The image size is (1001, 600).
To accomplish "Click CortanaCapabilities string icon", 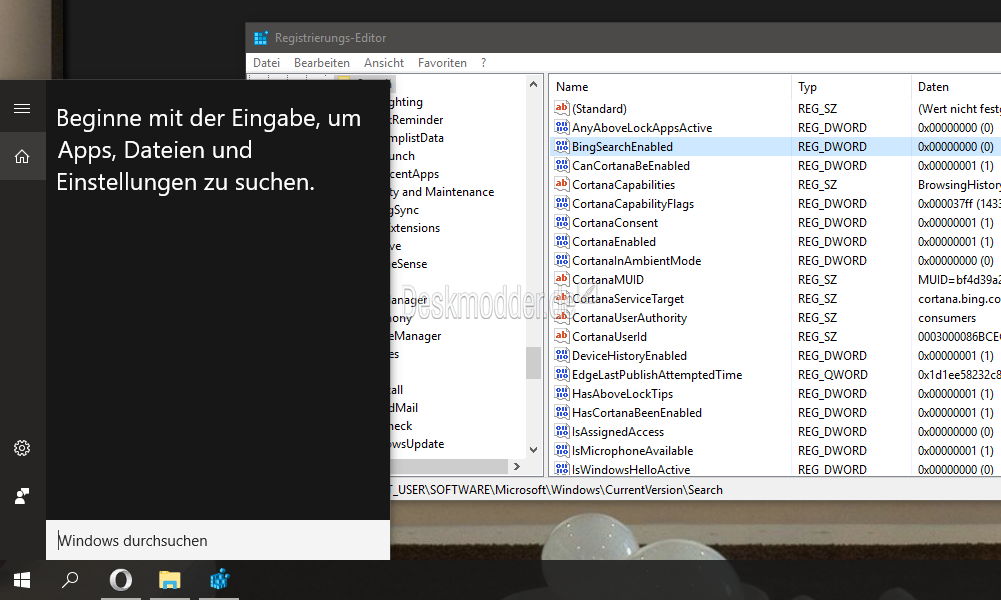I will [562, 184].
